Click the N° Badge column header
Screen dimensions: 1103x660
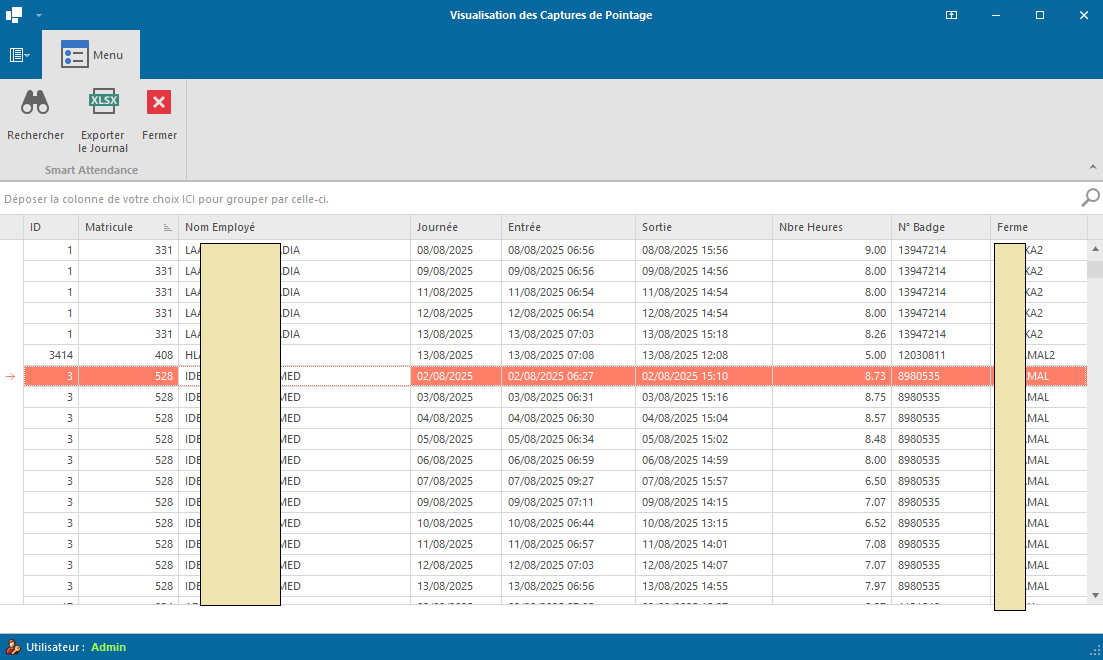920,227
